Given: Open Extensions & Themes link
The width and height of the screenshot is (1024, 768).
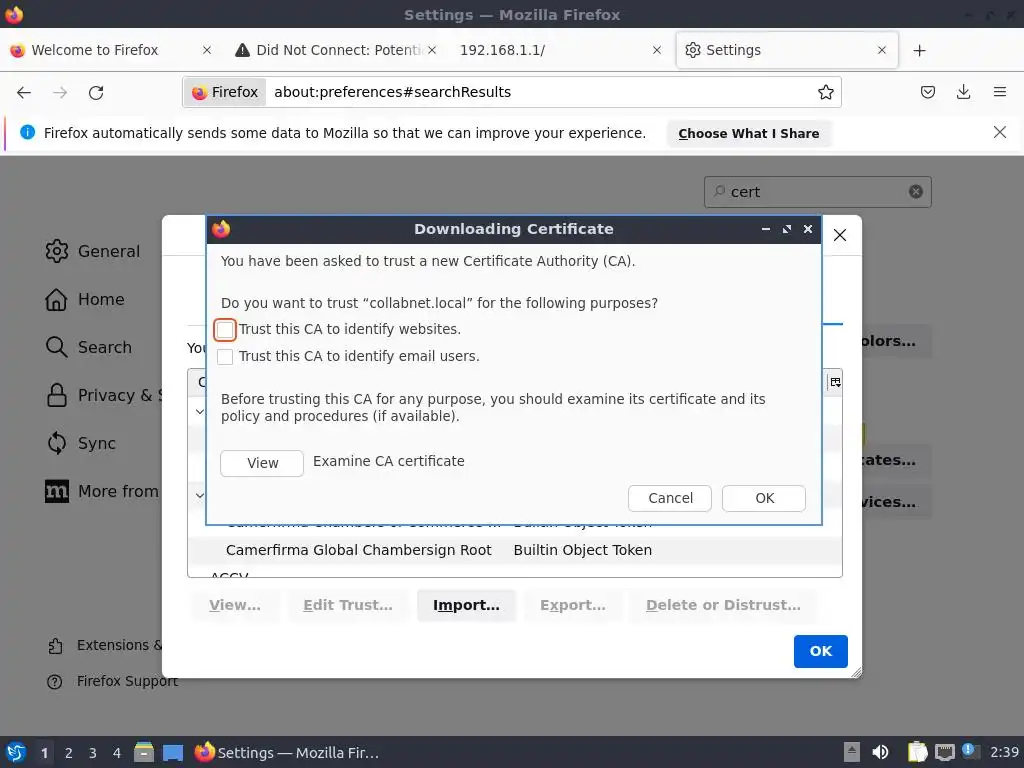Looking at the screenshot, I should (104, 646).
